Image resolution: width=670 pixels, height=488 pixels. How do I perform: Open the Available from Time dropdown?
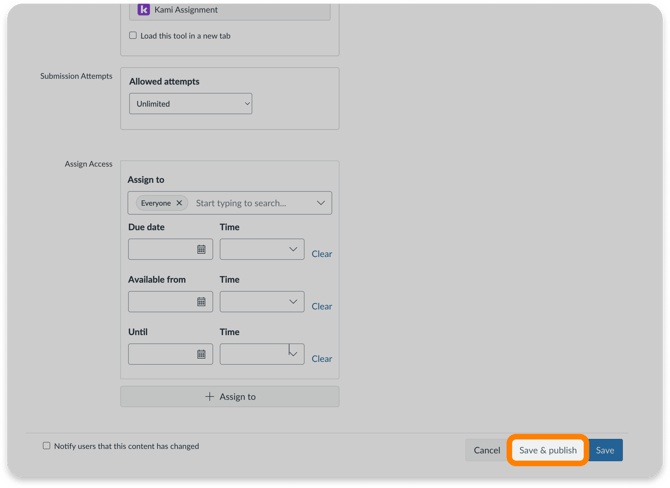coord(262,302)
